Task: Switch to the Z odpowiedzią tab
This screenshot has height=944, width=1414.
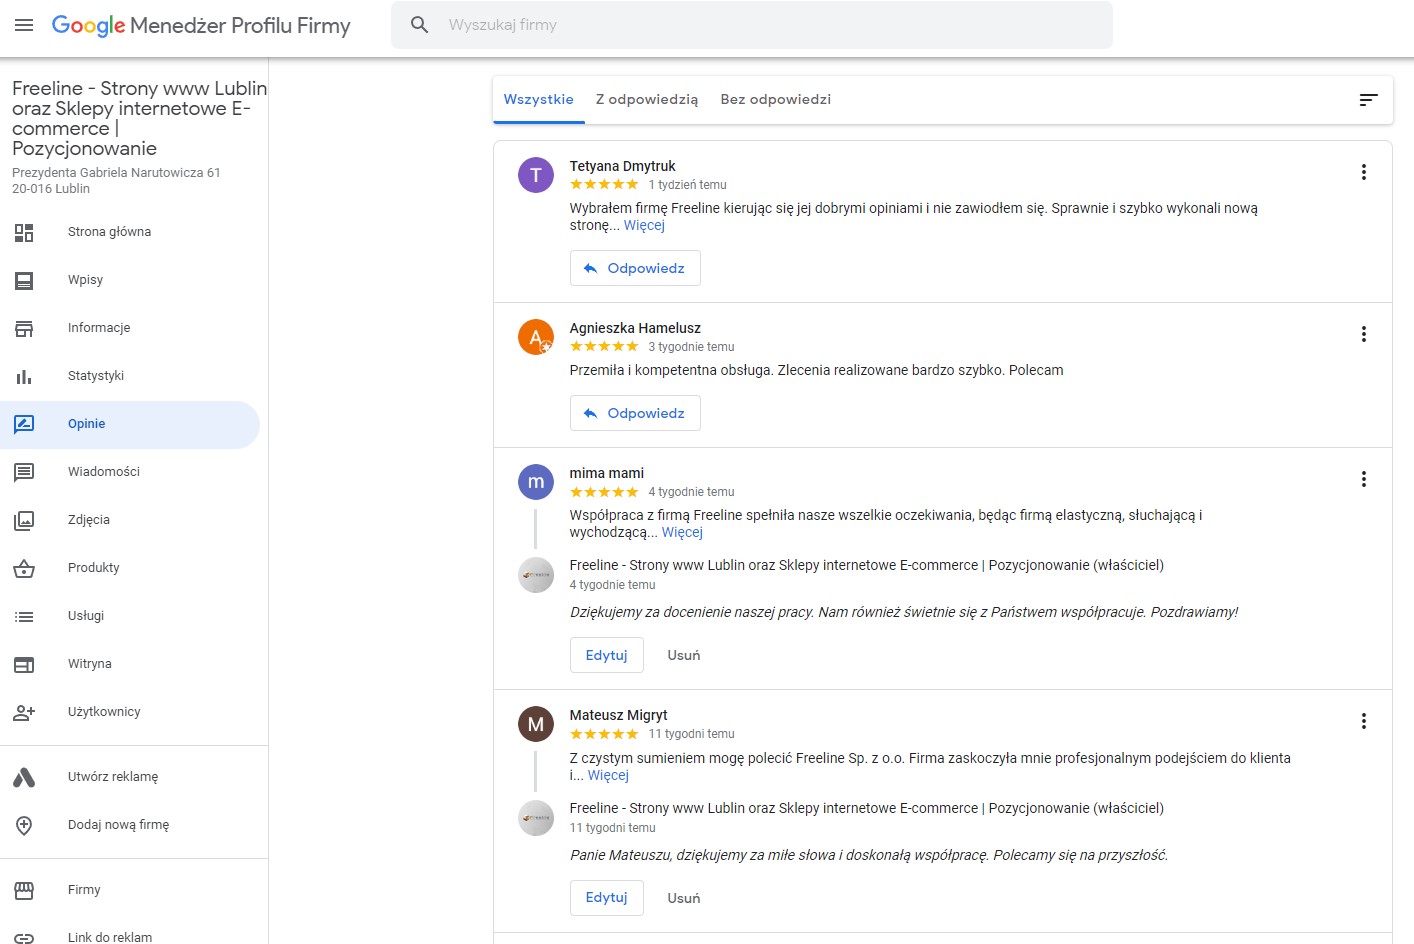Action: pos(647,99)
